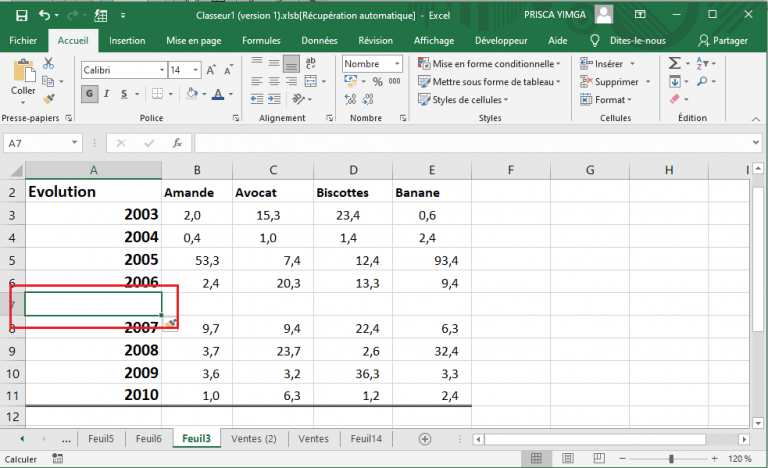Toggle italic formatting (I button)
Viewport: 768px width, 468px height.
tap(107, 94)
